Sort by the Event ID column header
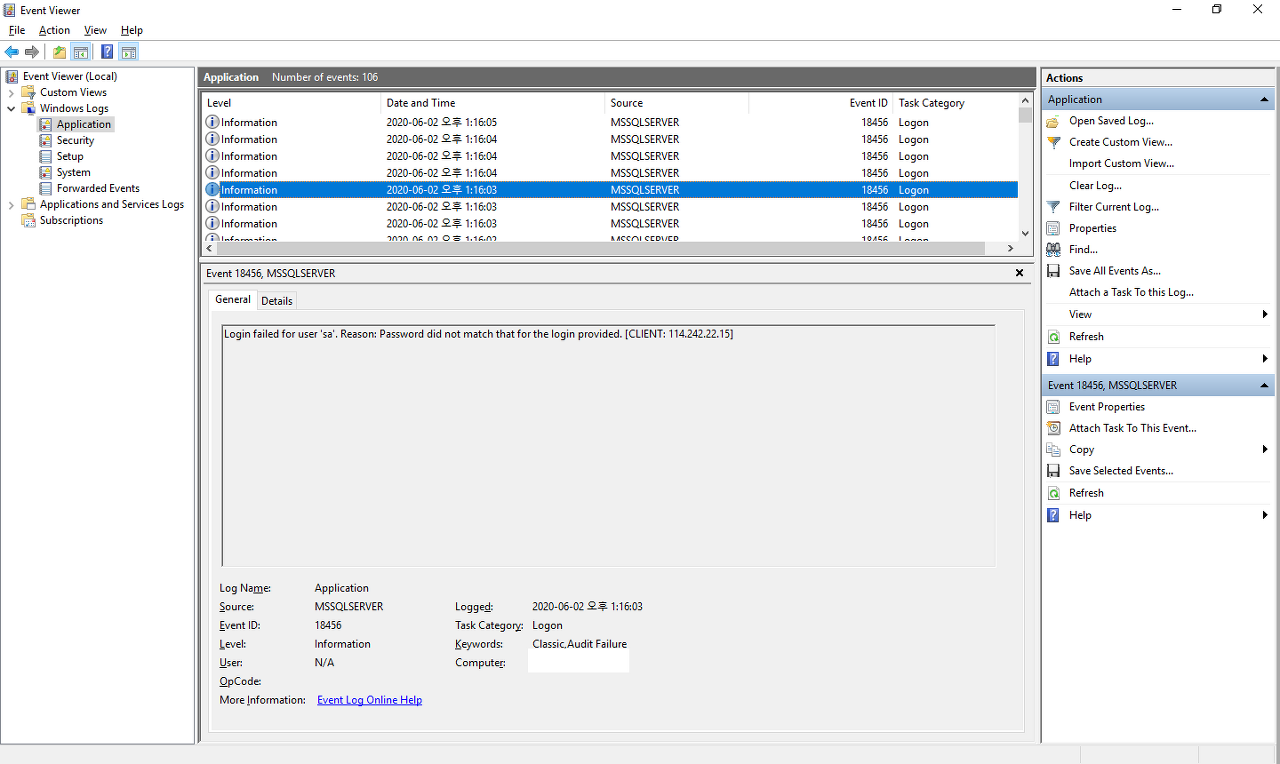The image size is (1280, 764). pyautogui.click(x=821, y=103)
